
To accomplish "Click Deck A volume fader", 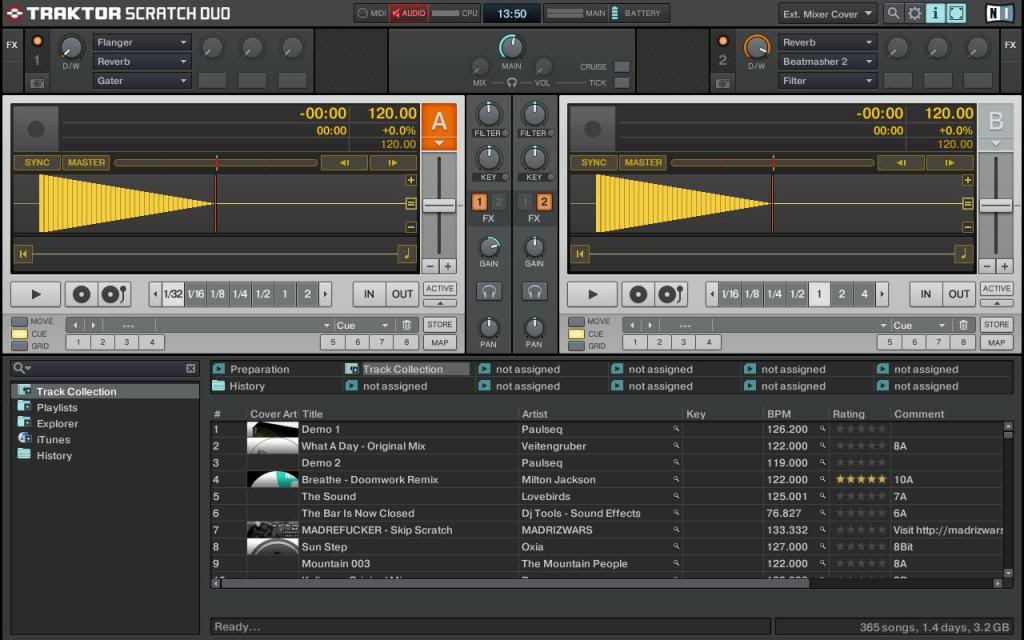I will pos(439,205).
